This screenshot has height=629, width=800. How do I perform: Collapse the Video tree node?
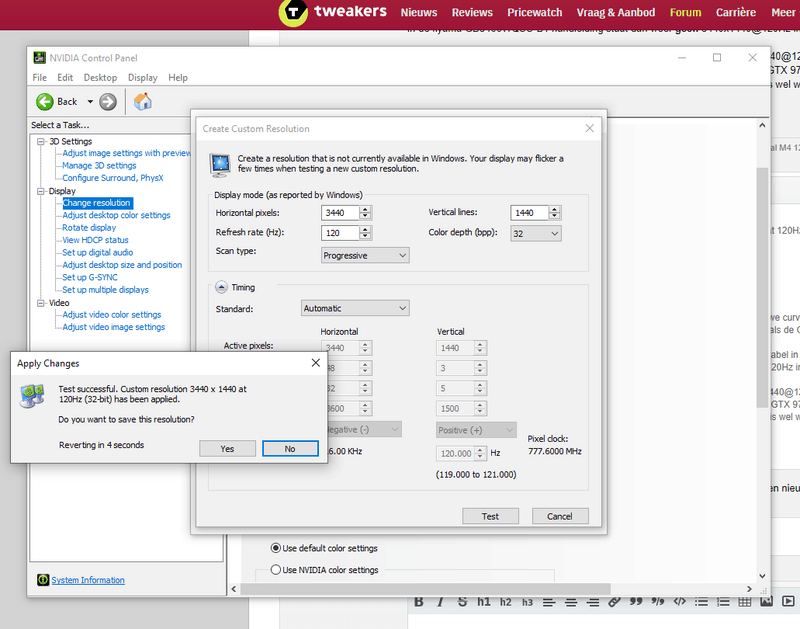[41, 303]
